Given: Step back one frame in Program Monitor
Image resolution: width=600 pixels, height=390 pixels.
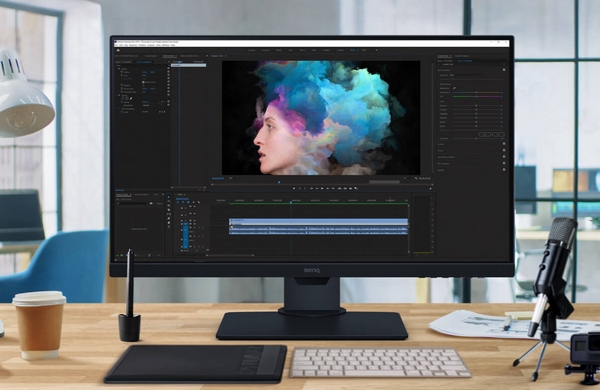Looking at the screenshot, I should [317, 188].
